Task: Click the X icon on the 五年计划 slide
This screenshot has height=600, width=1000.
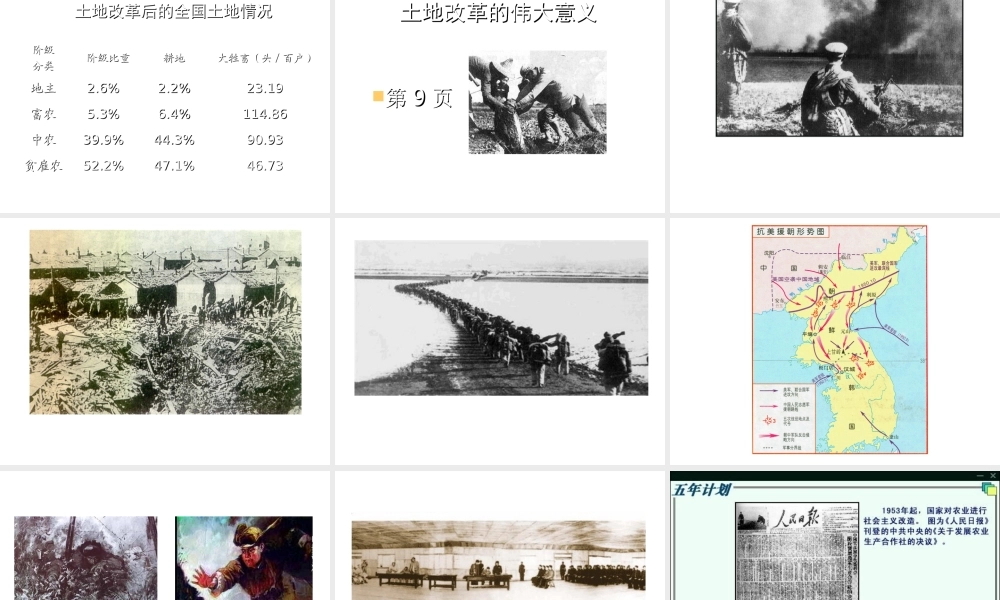Action: pos(992,476)
